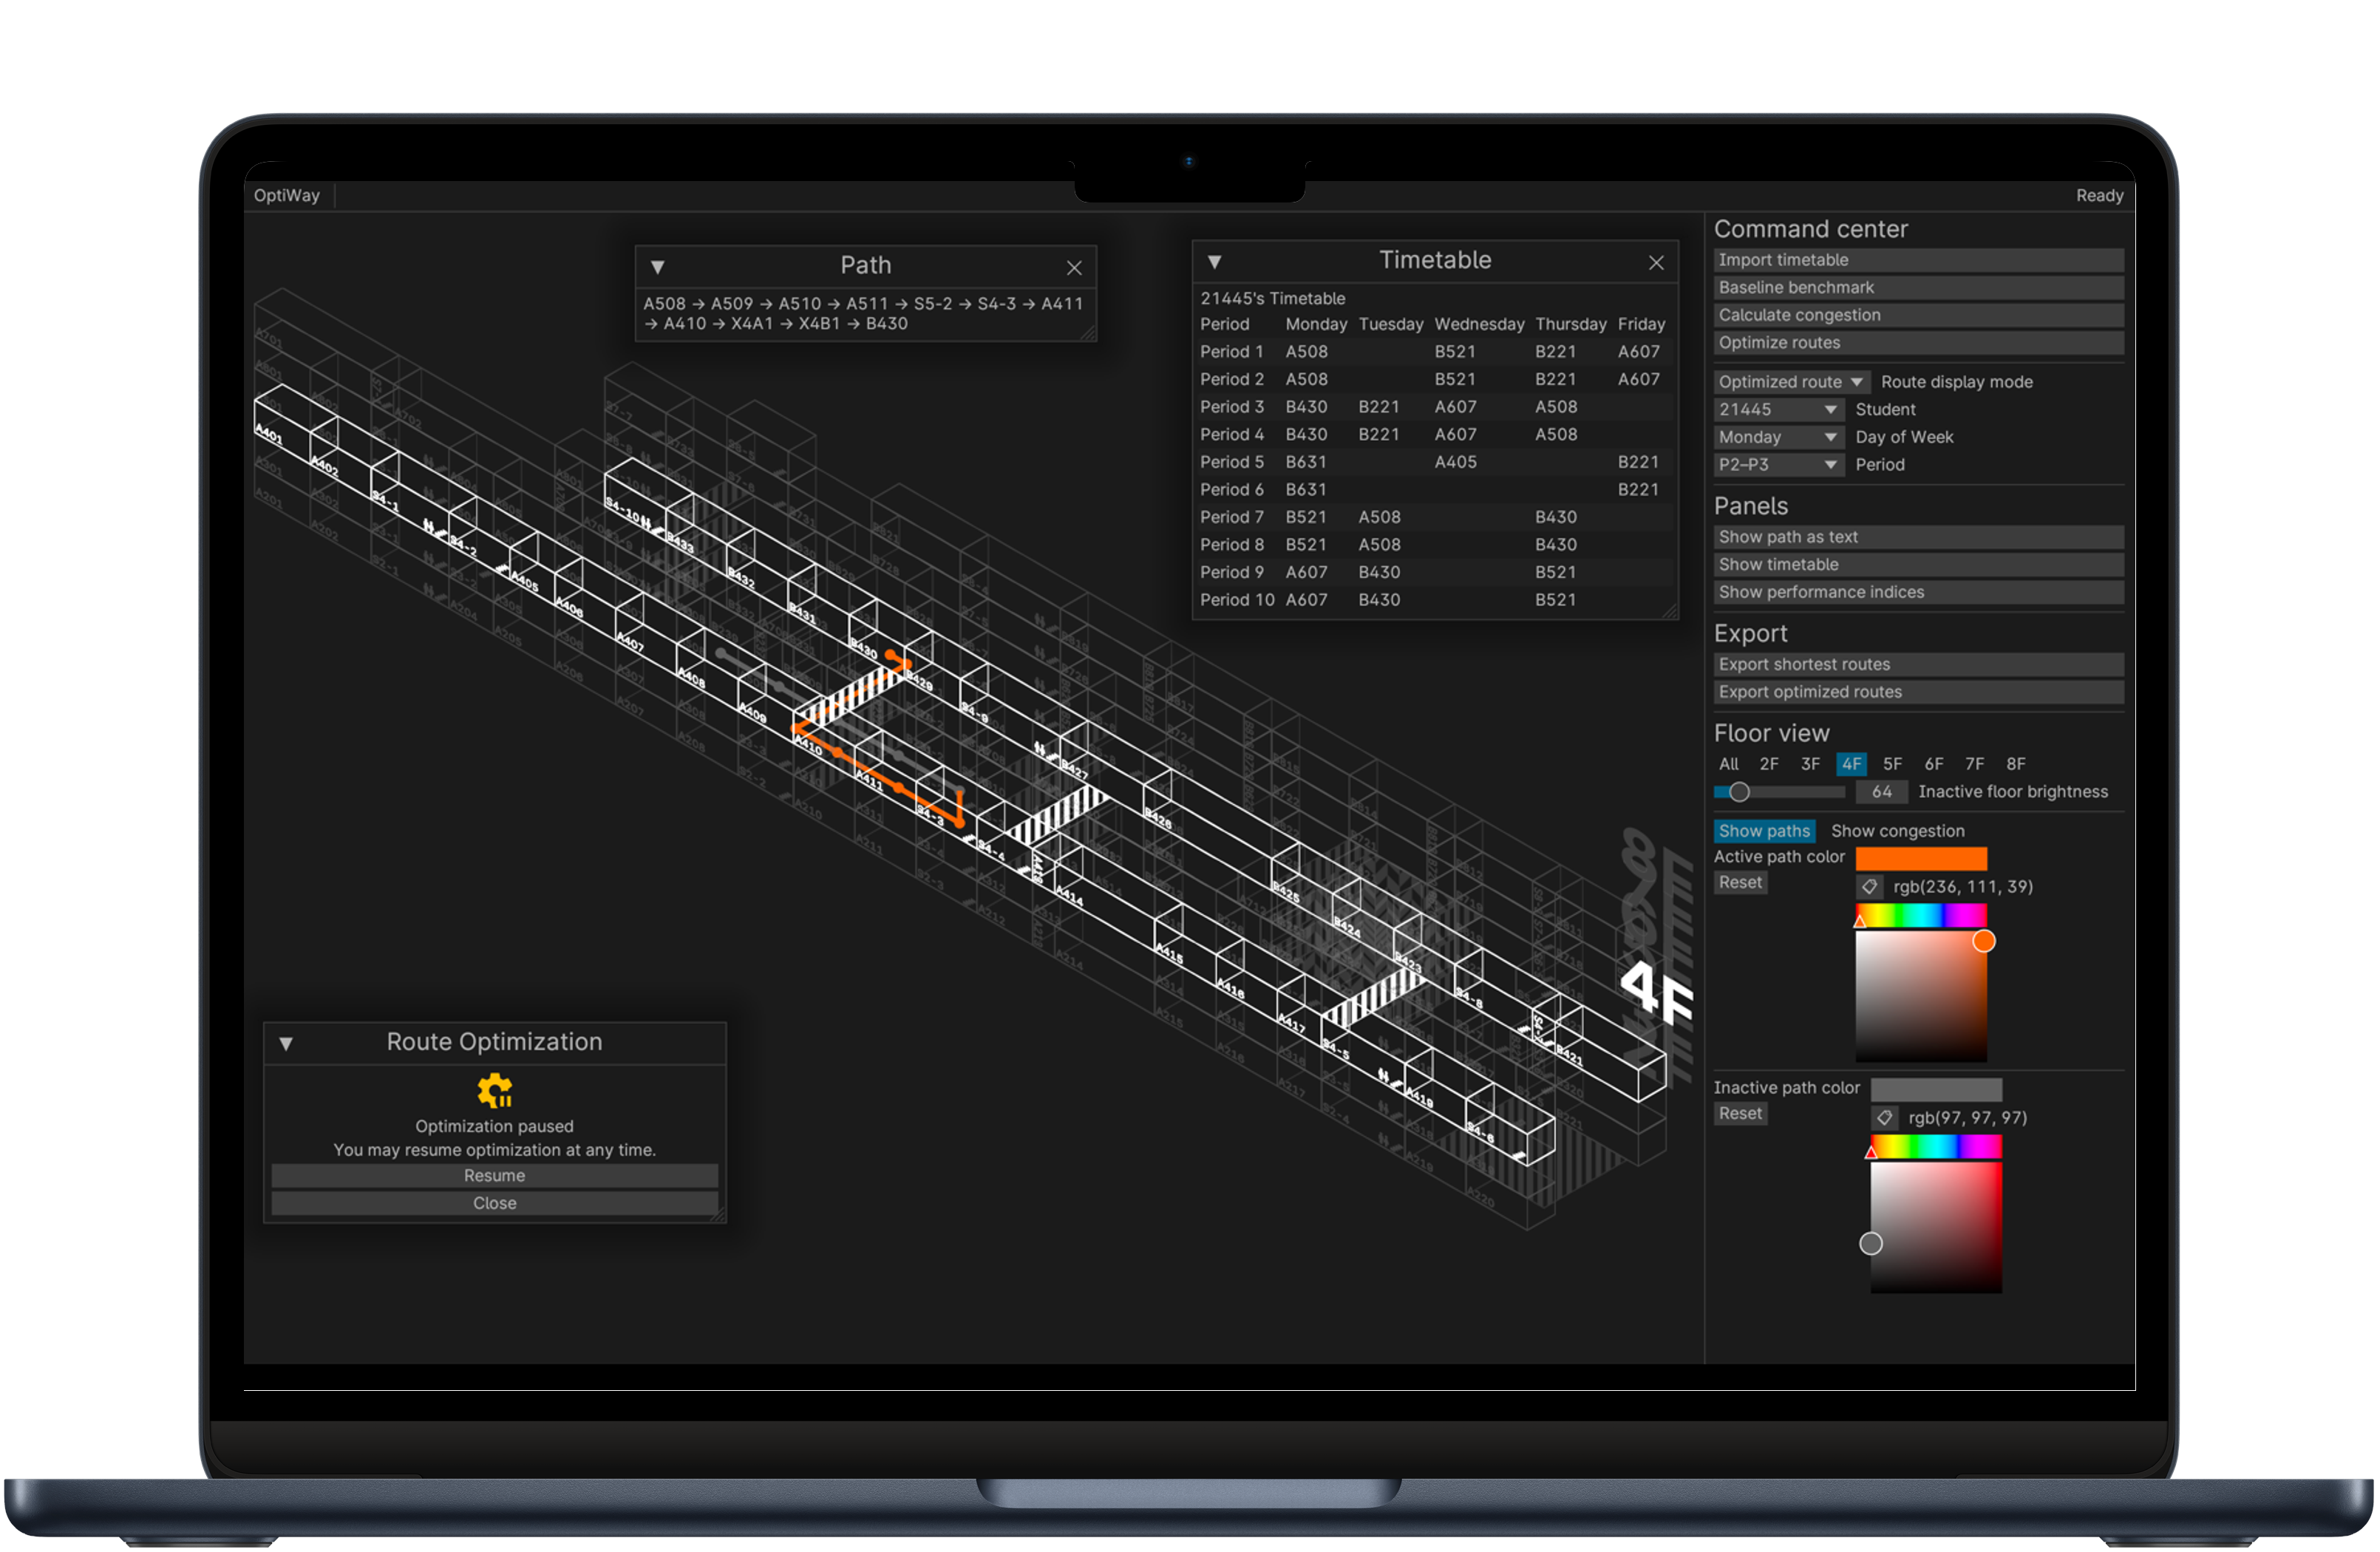Click Optimize routes
The height and width of the screenshot is (1552, 2380).
coord(1918,342)
